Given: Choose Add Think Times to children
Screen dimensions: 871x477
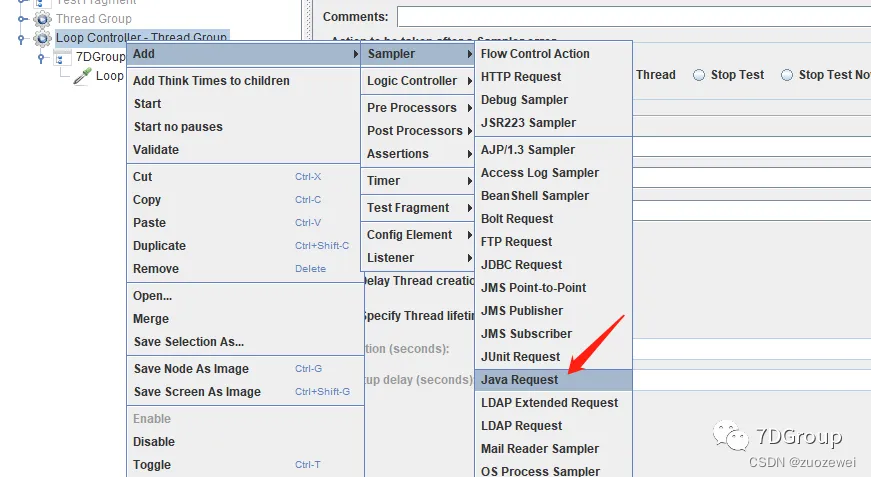Looking at the screenshot, I should [243, 81].
